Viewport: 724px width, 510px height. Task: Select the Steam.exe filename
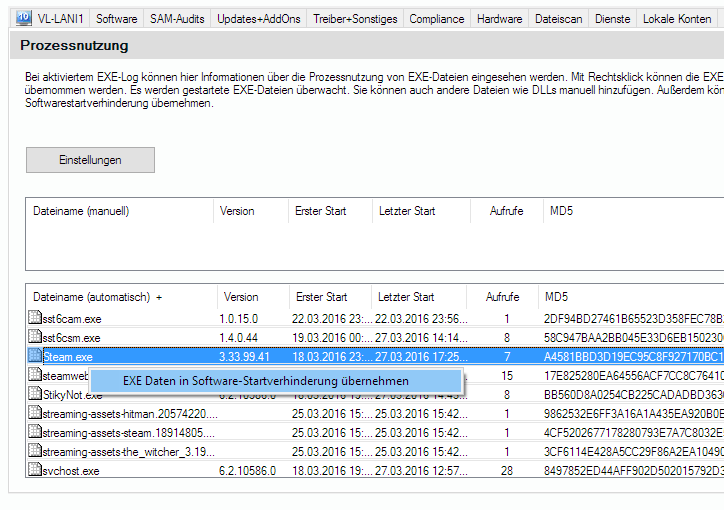(67, 357)
